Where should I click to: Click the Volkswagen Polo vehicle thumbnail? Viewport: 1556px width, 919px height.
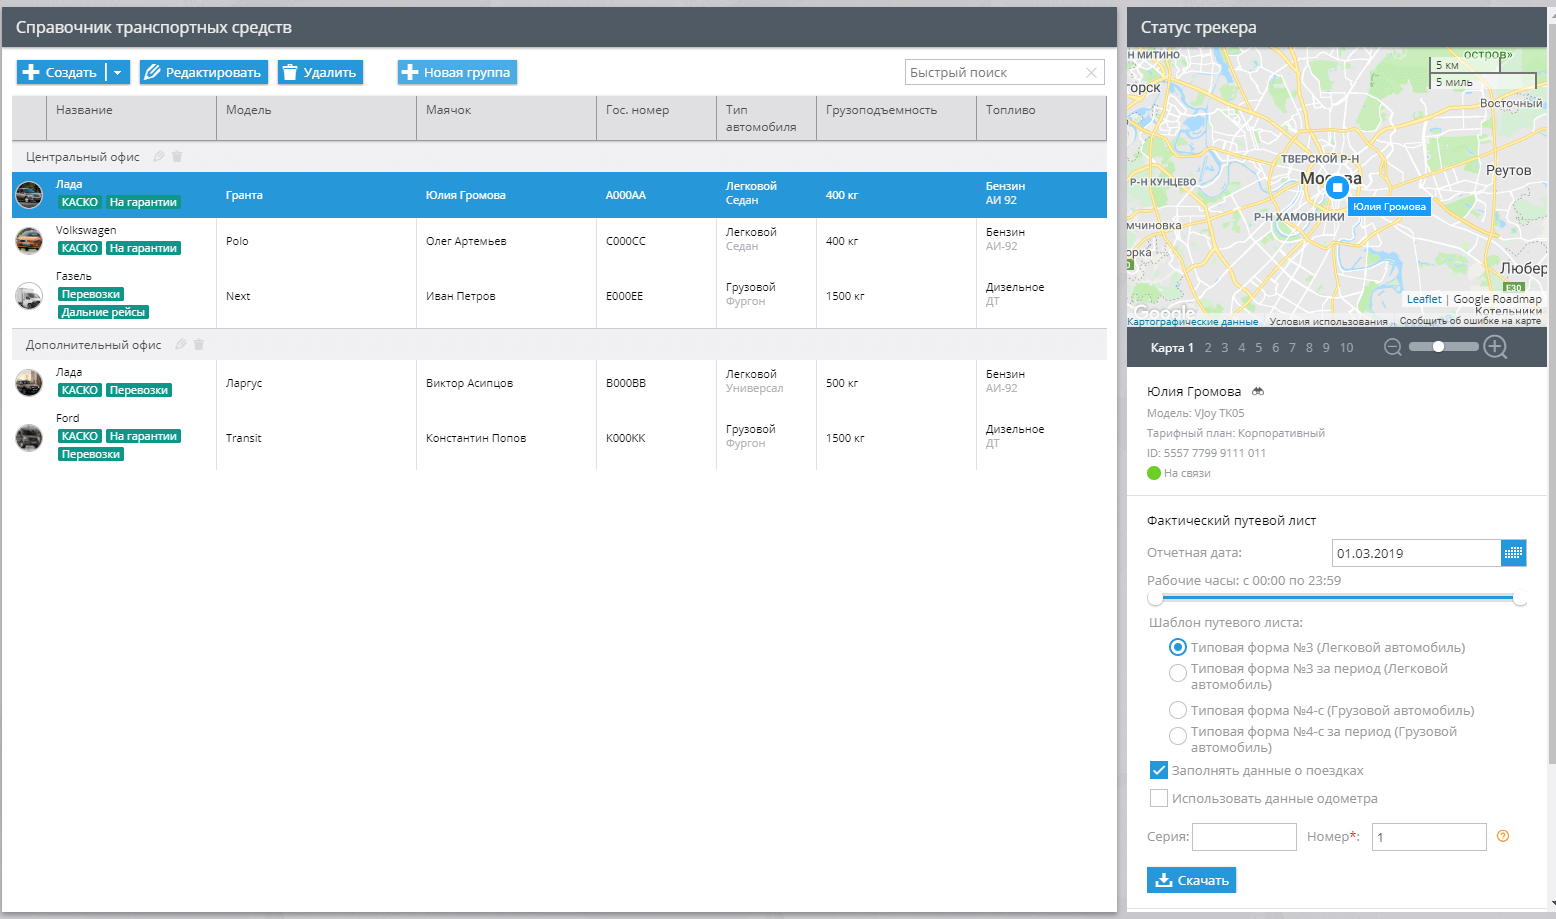[x=29, y=241]
